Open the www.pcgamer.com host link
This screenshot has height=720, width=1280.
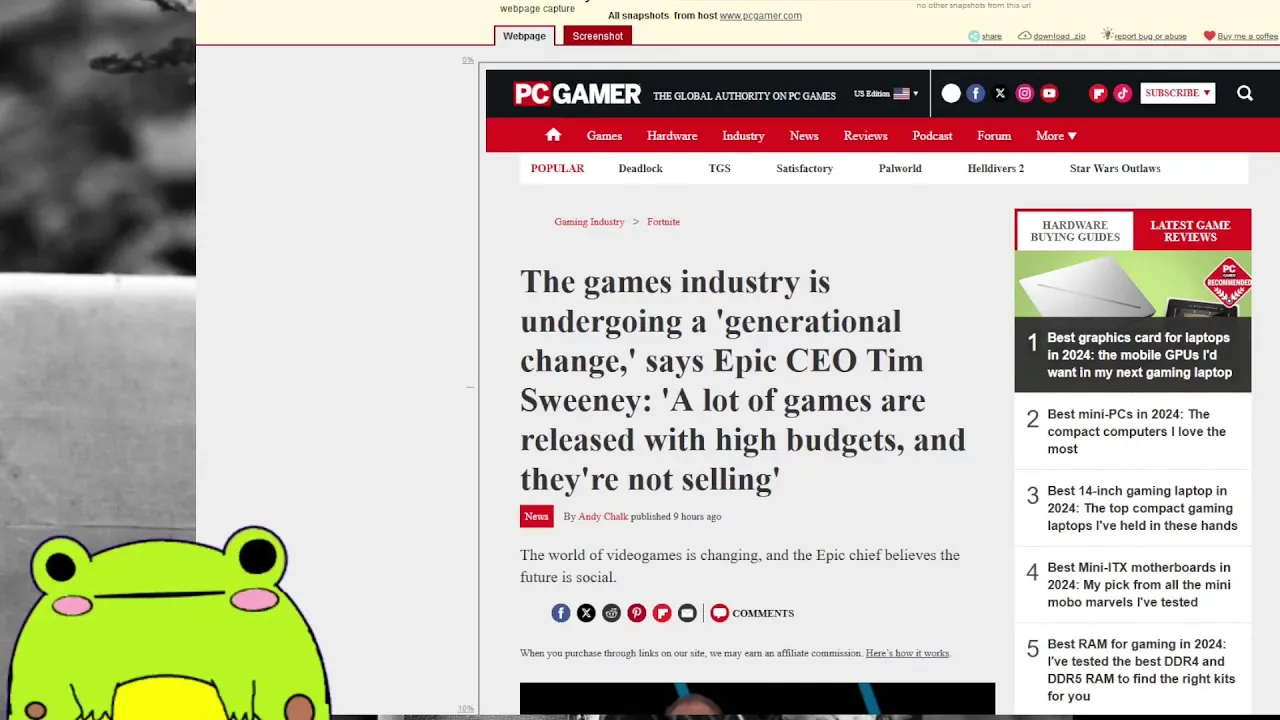[761, 16]
